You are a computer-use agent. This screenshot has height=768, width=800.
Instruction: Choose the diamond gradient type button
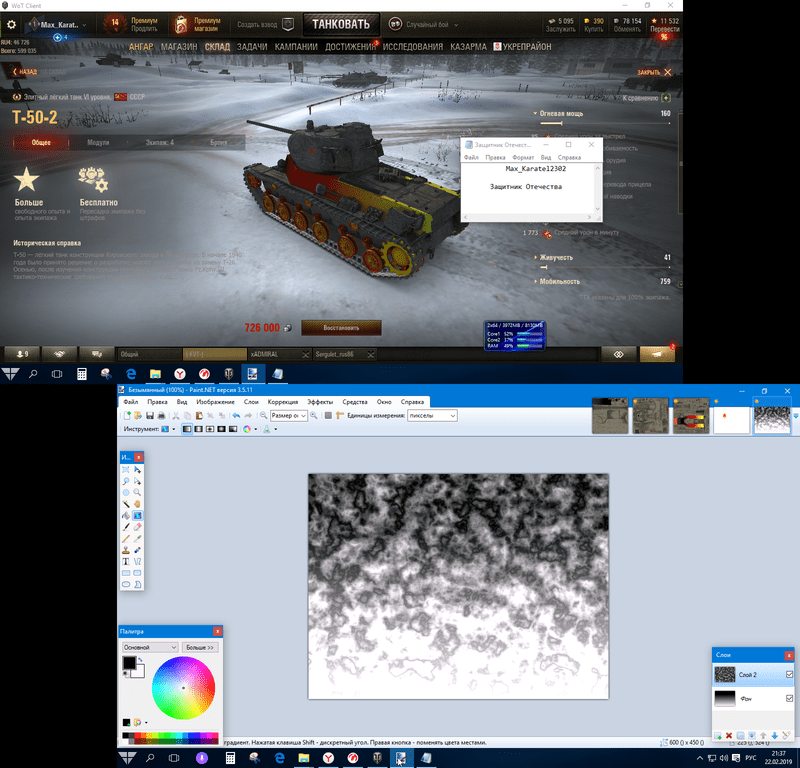point(210,429)
